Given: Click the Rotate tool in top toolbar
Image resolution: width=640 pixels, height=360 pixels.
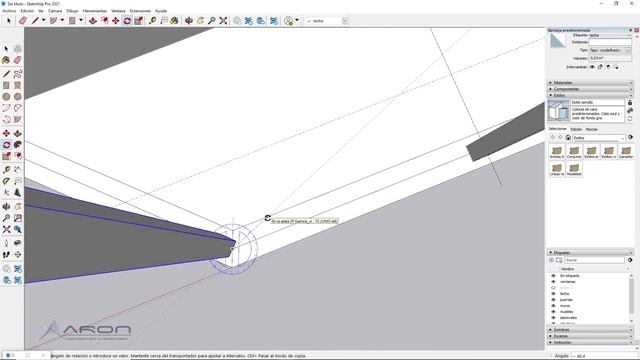Looking at the screenshot, I should (127, 20).
